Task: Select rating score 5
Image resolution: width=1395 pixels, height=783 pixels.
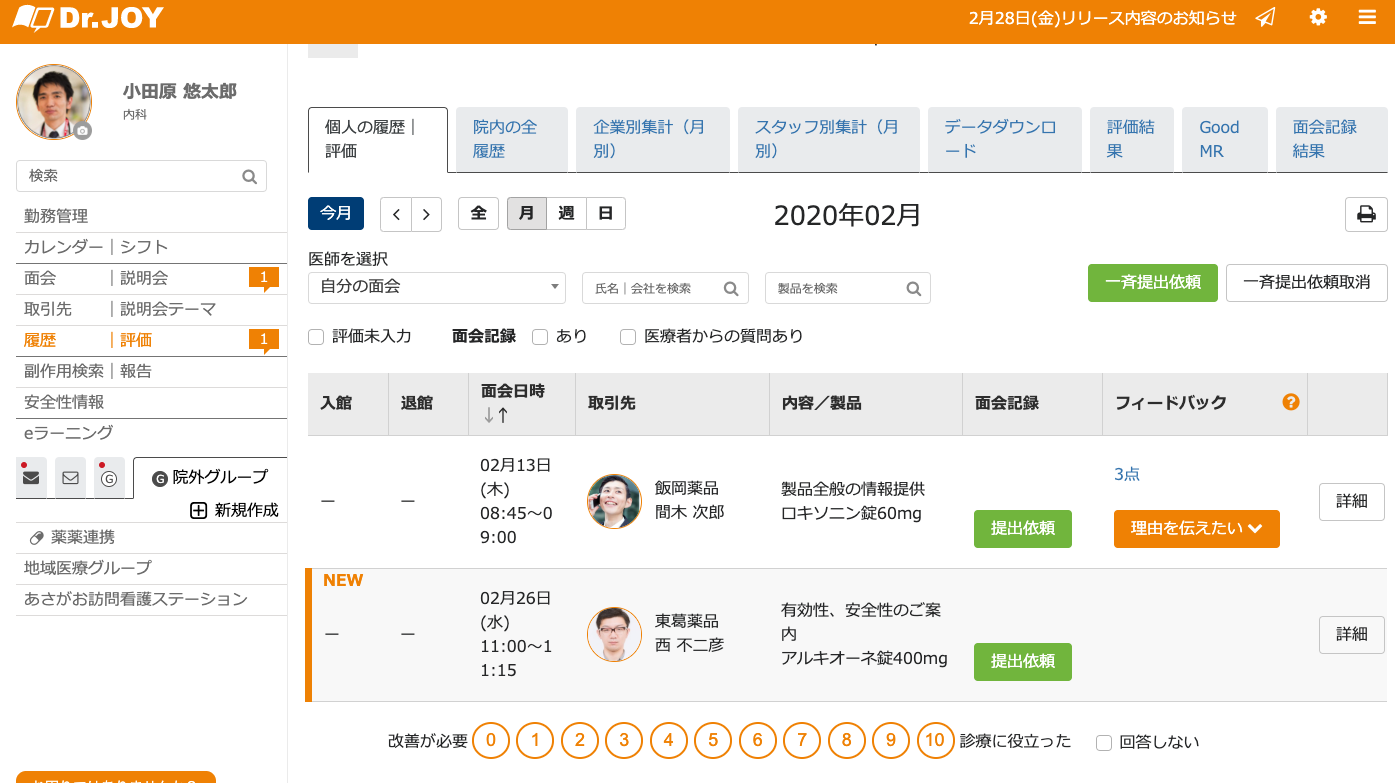Action: click(x=713, y=741)
